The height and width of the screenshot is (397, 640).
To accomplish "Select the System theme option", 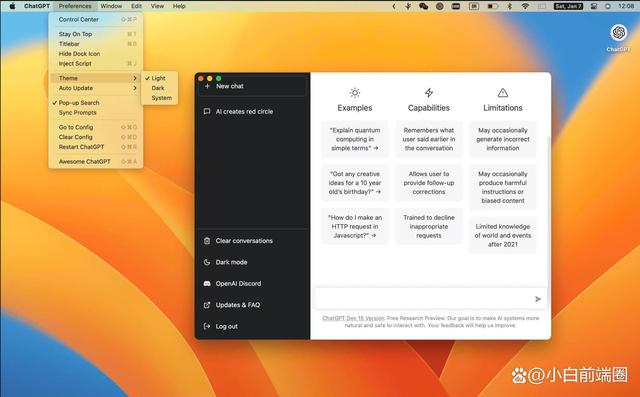I will point(160,98).
